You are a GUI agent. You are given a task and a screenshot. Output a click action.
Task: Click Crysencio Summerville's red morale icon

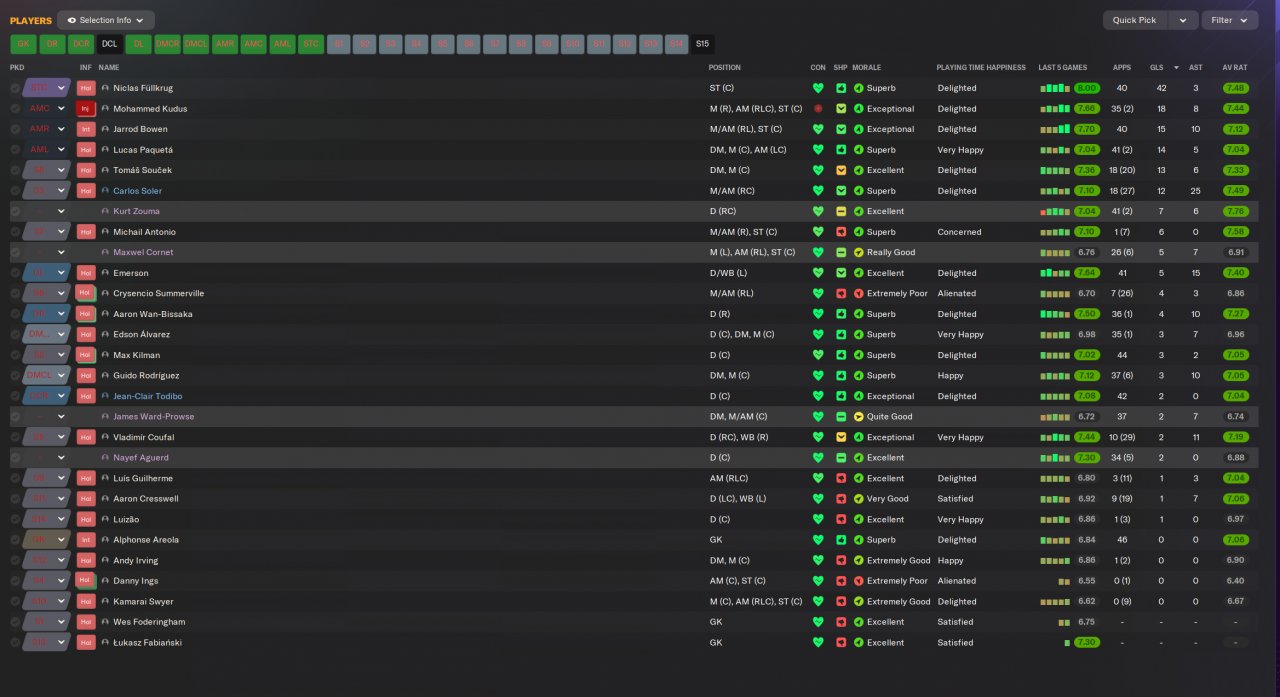tap(858, 293)
